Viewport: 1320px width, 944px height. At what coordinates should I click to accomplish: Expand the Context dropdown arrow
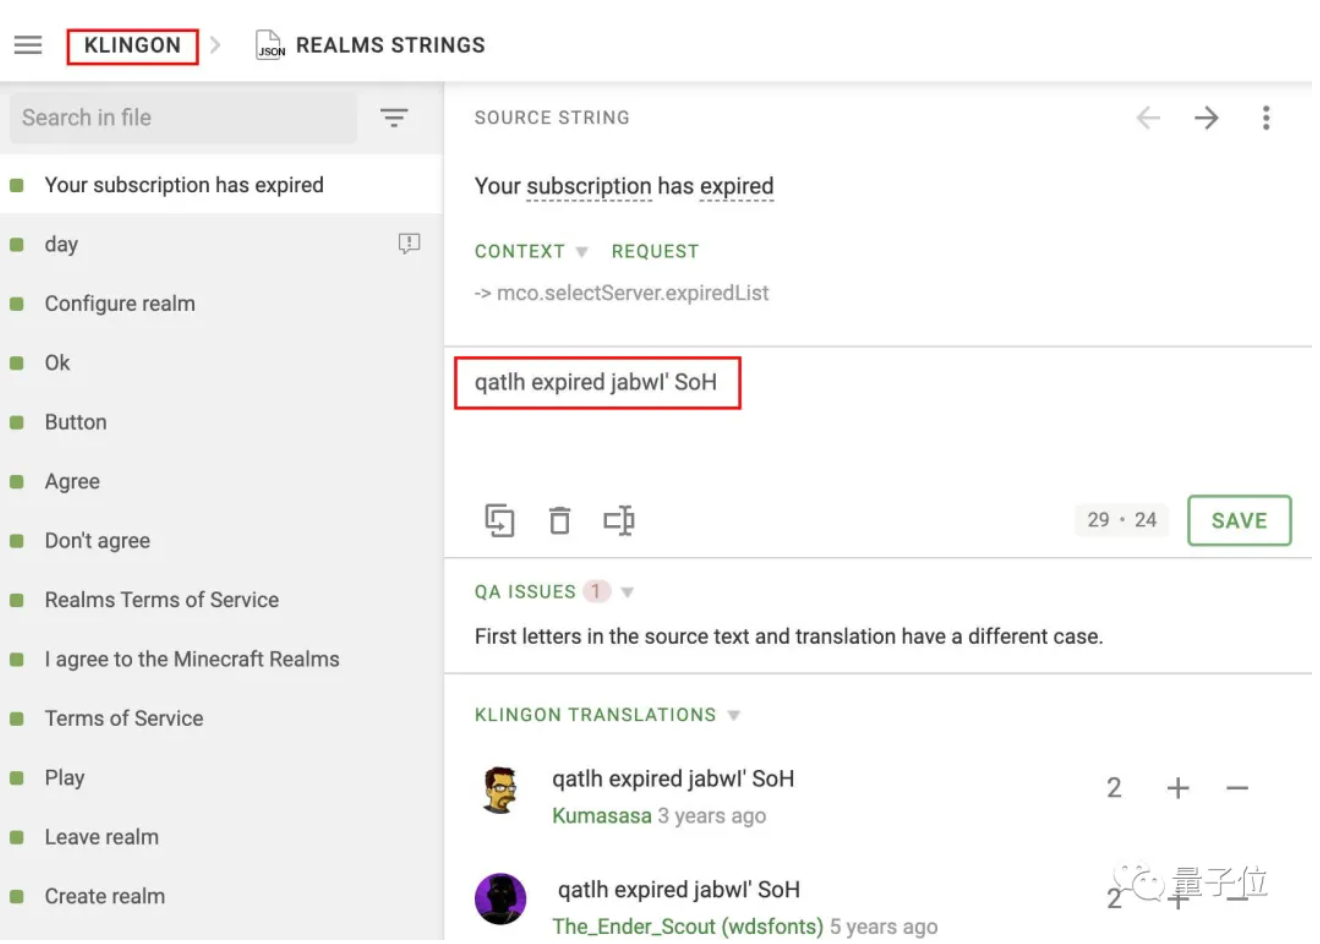[582, 252]
